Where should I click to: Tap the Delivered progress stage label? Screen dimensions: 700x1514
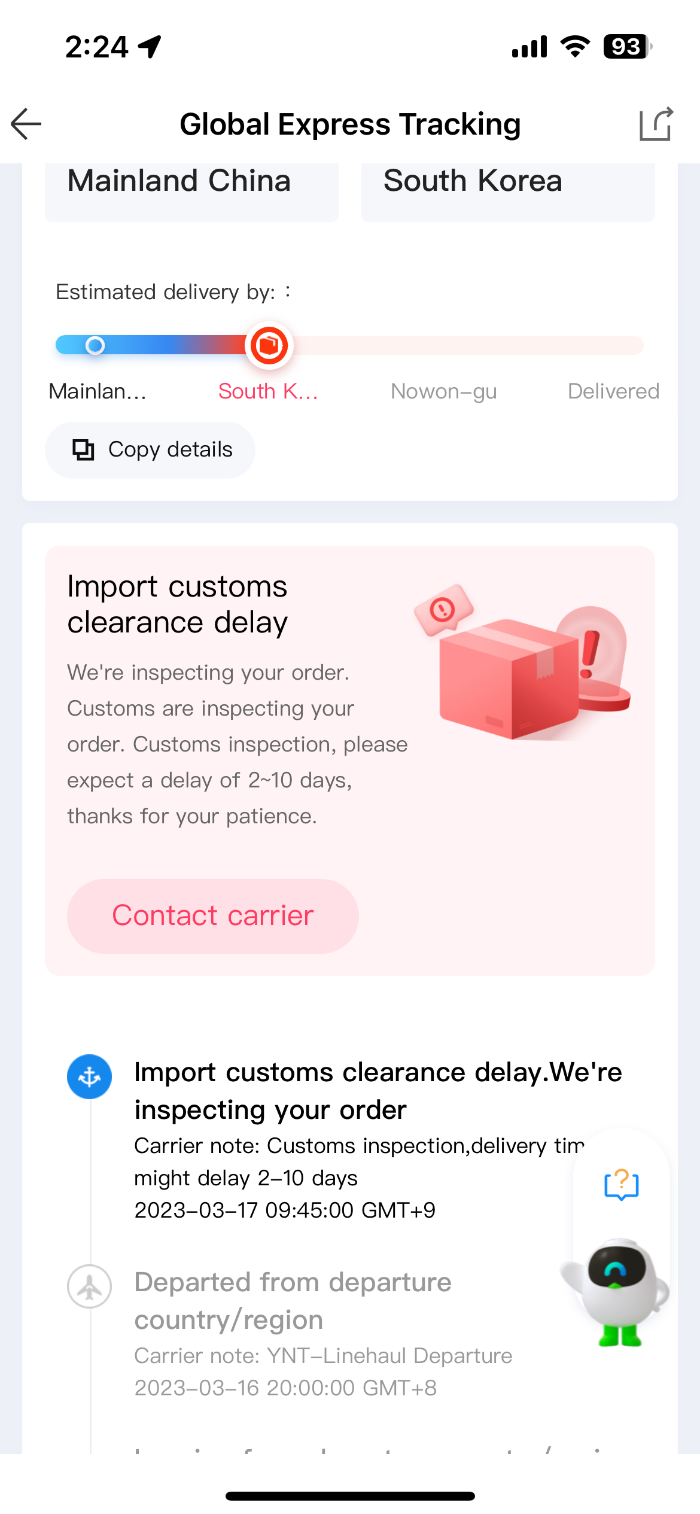614,391
